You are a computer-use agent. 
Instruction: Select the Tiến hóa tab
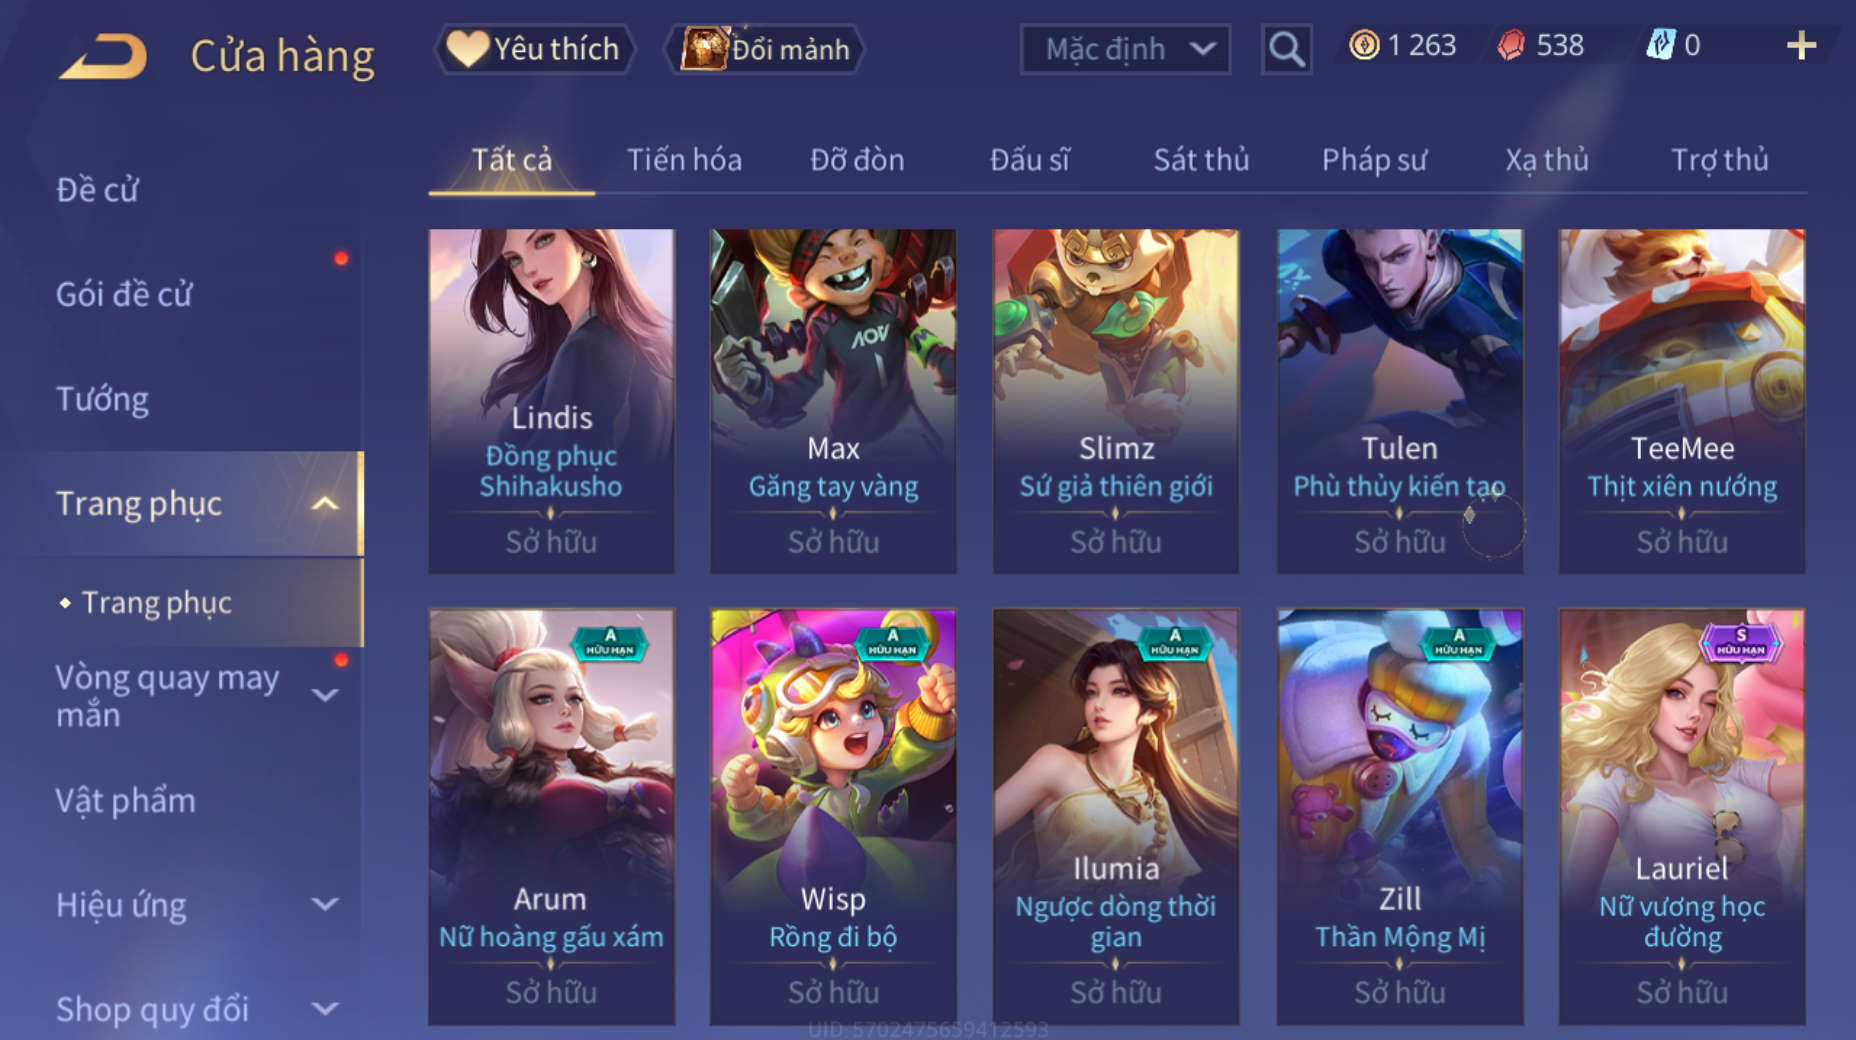coord(684,160)
